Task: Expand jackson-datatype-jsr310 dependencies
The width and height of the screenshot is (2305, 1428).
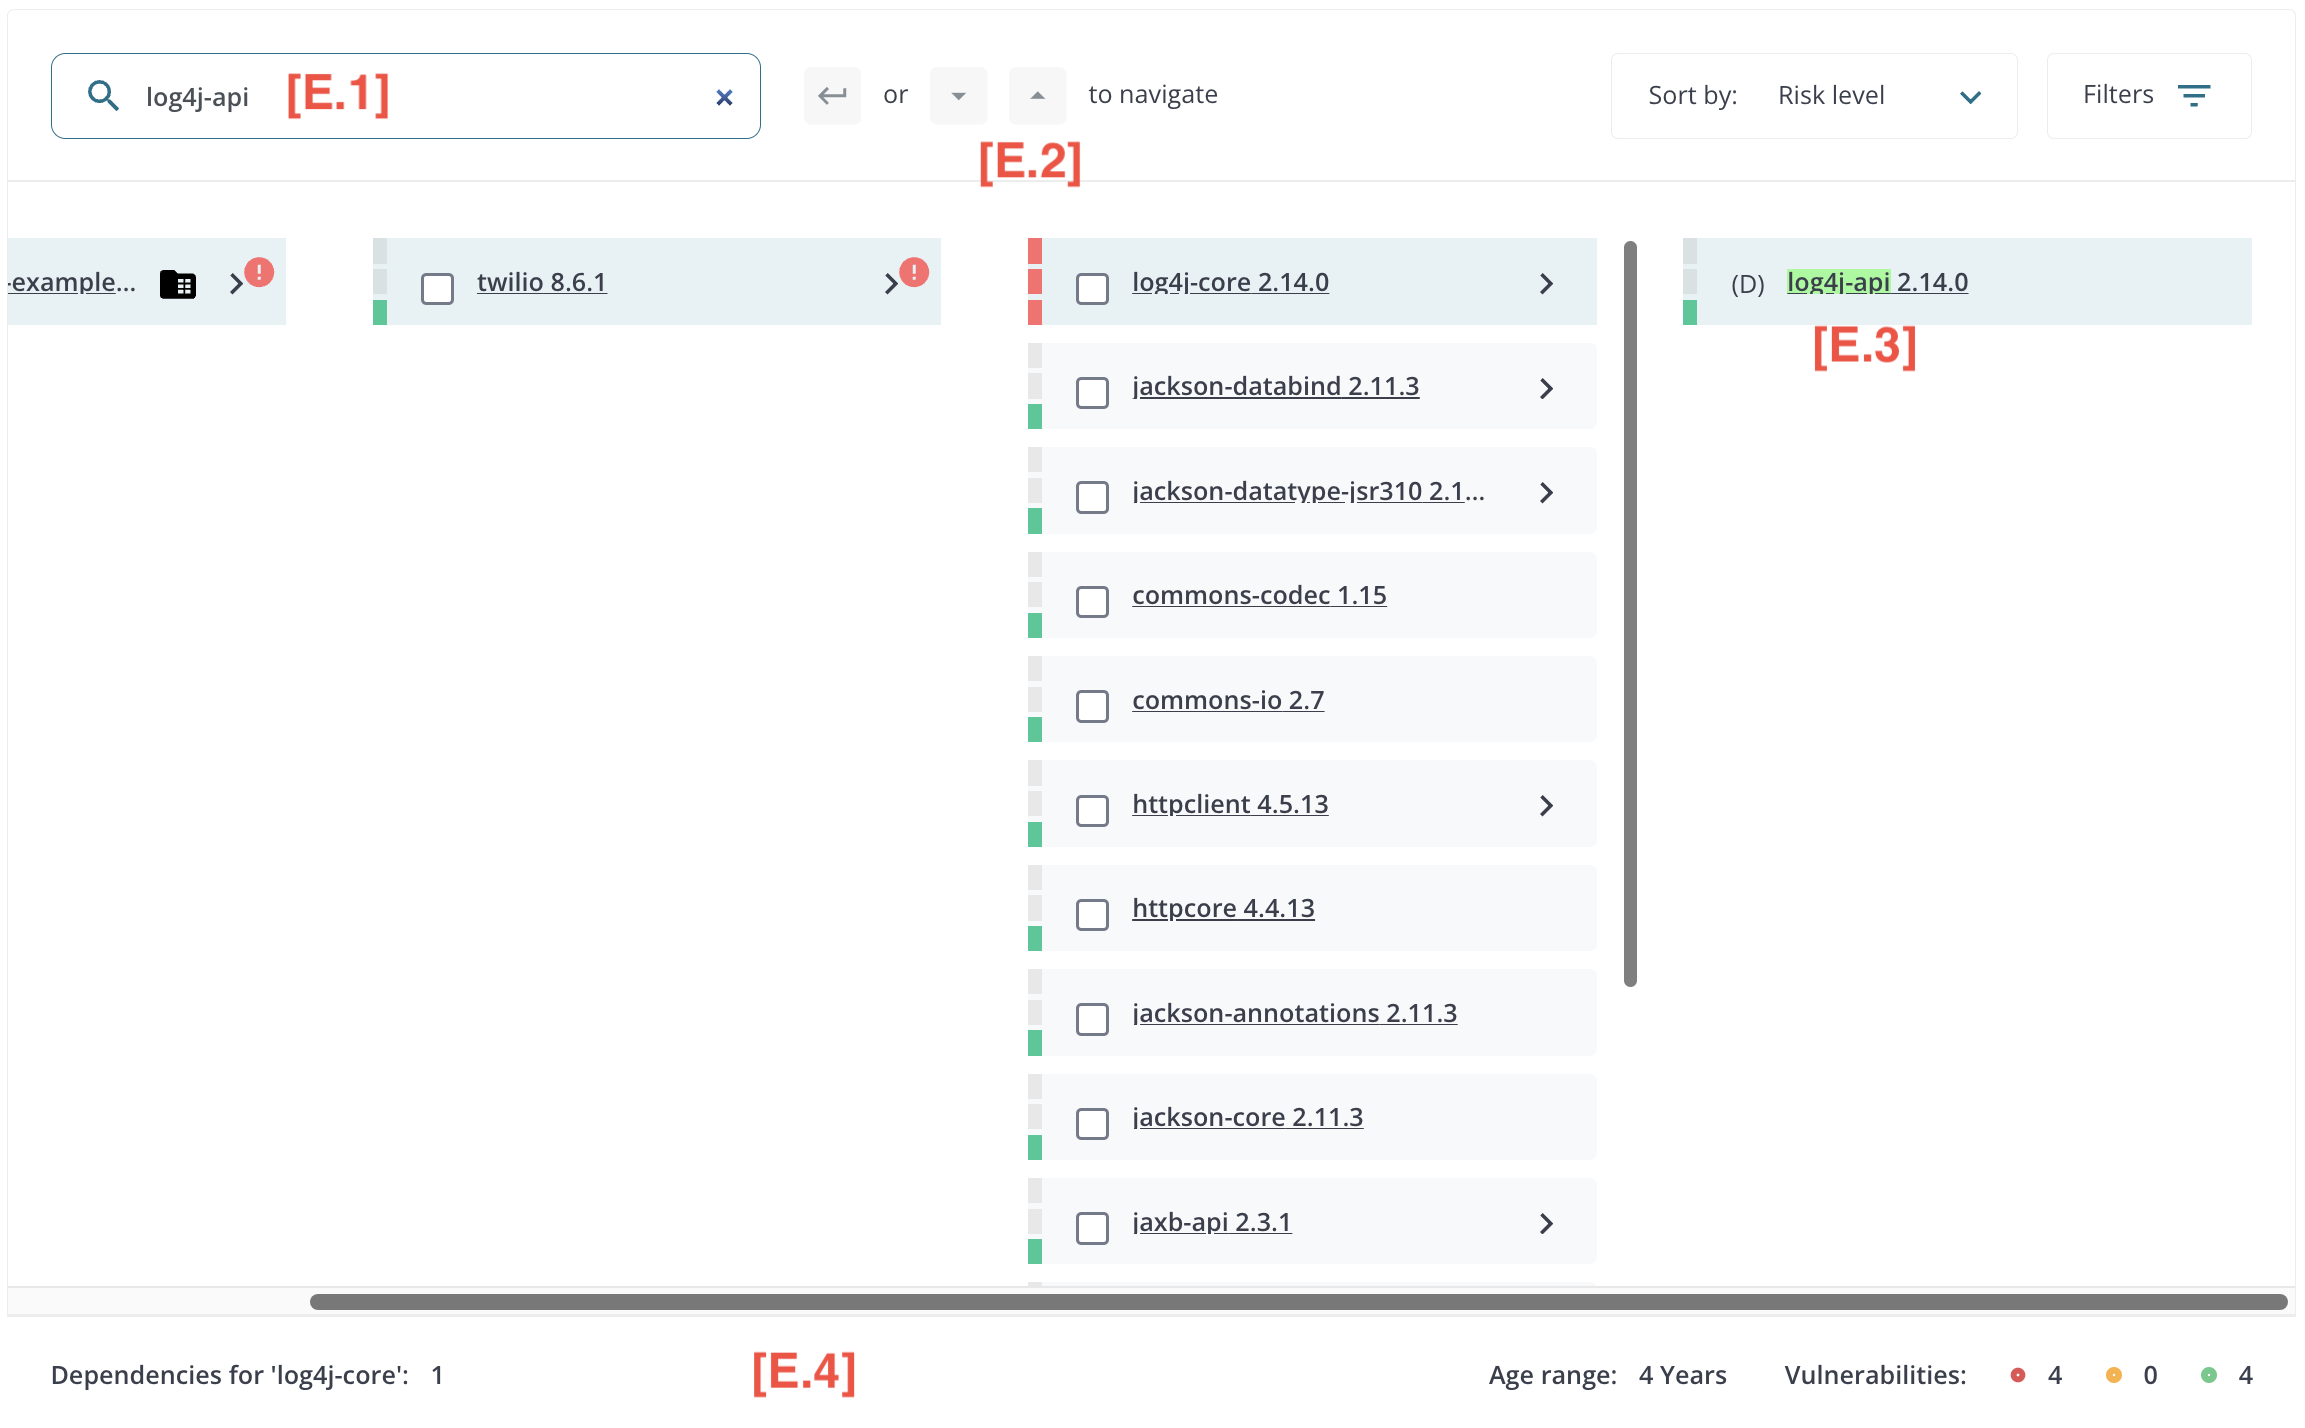Action: [x=1546, y=492]
